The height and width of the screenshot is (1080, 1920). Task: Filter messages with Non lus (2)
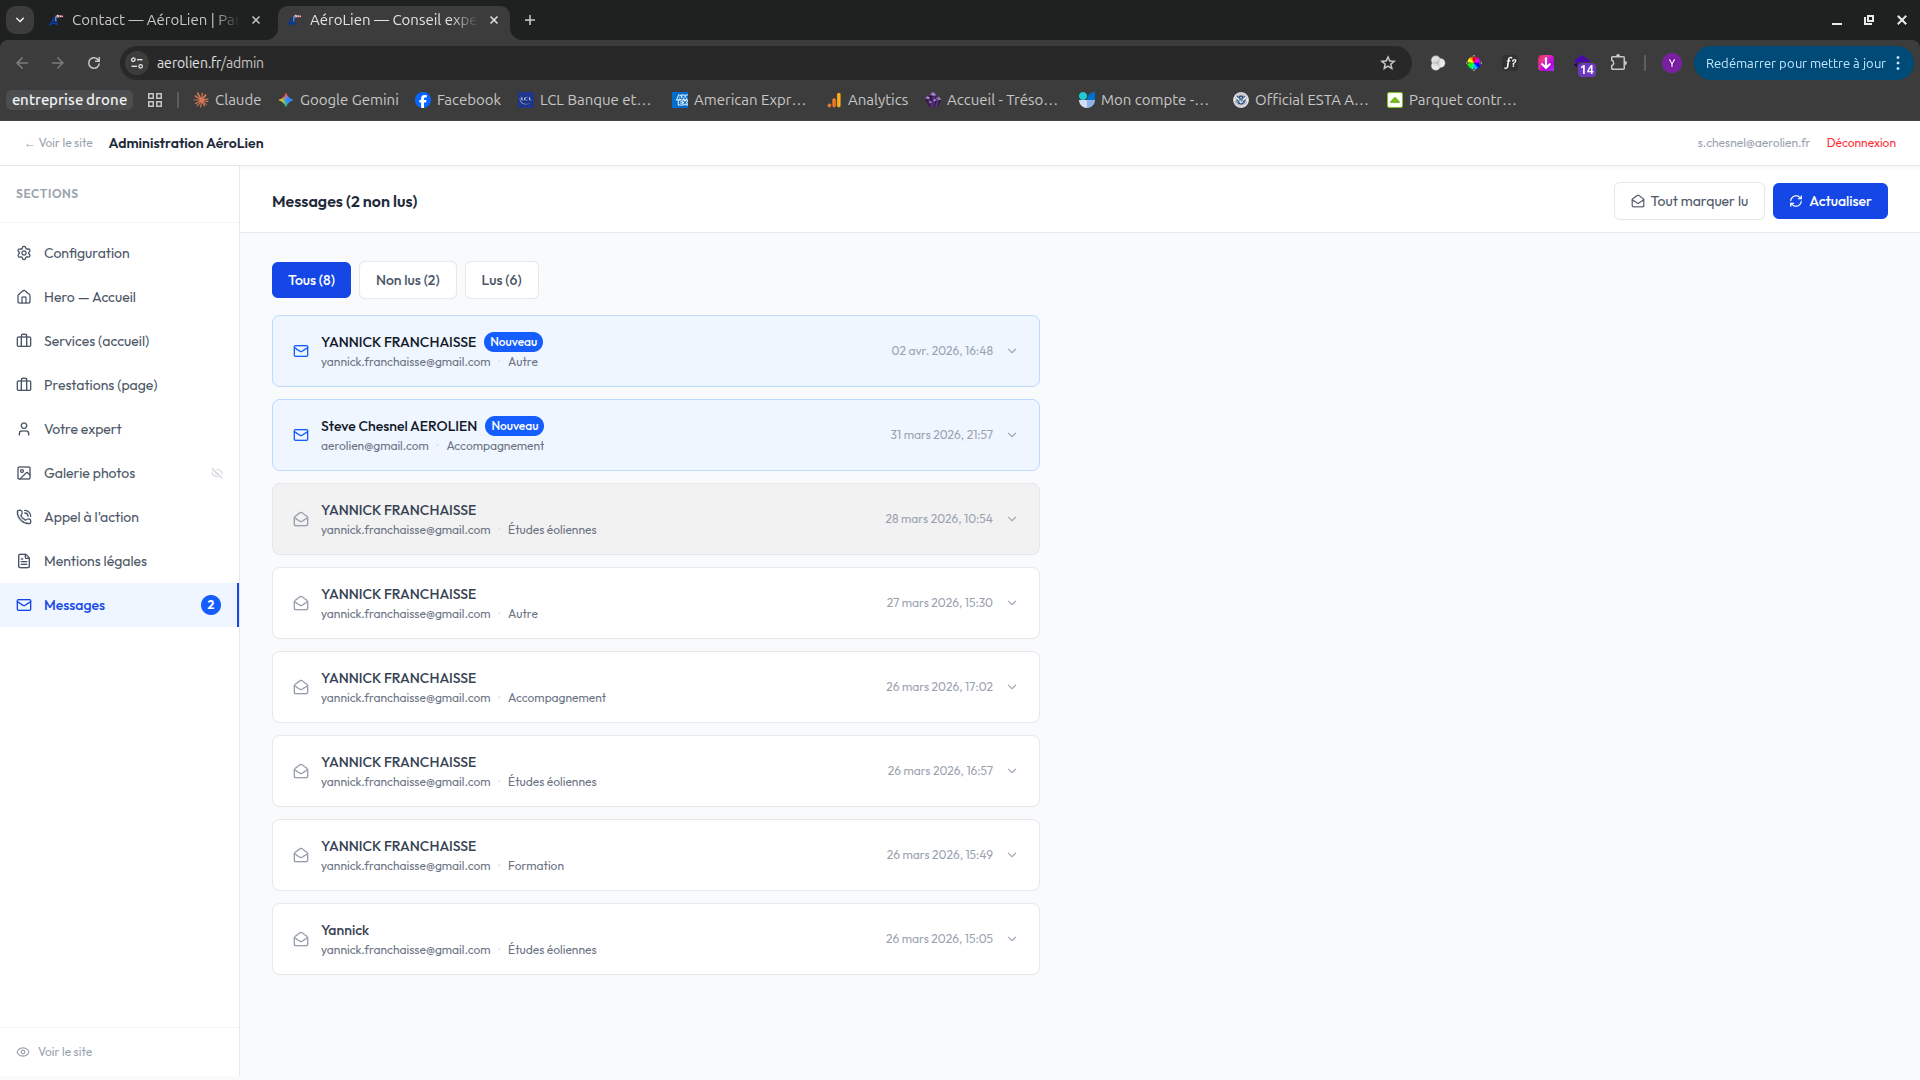(408, 280)
